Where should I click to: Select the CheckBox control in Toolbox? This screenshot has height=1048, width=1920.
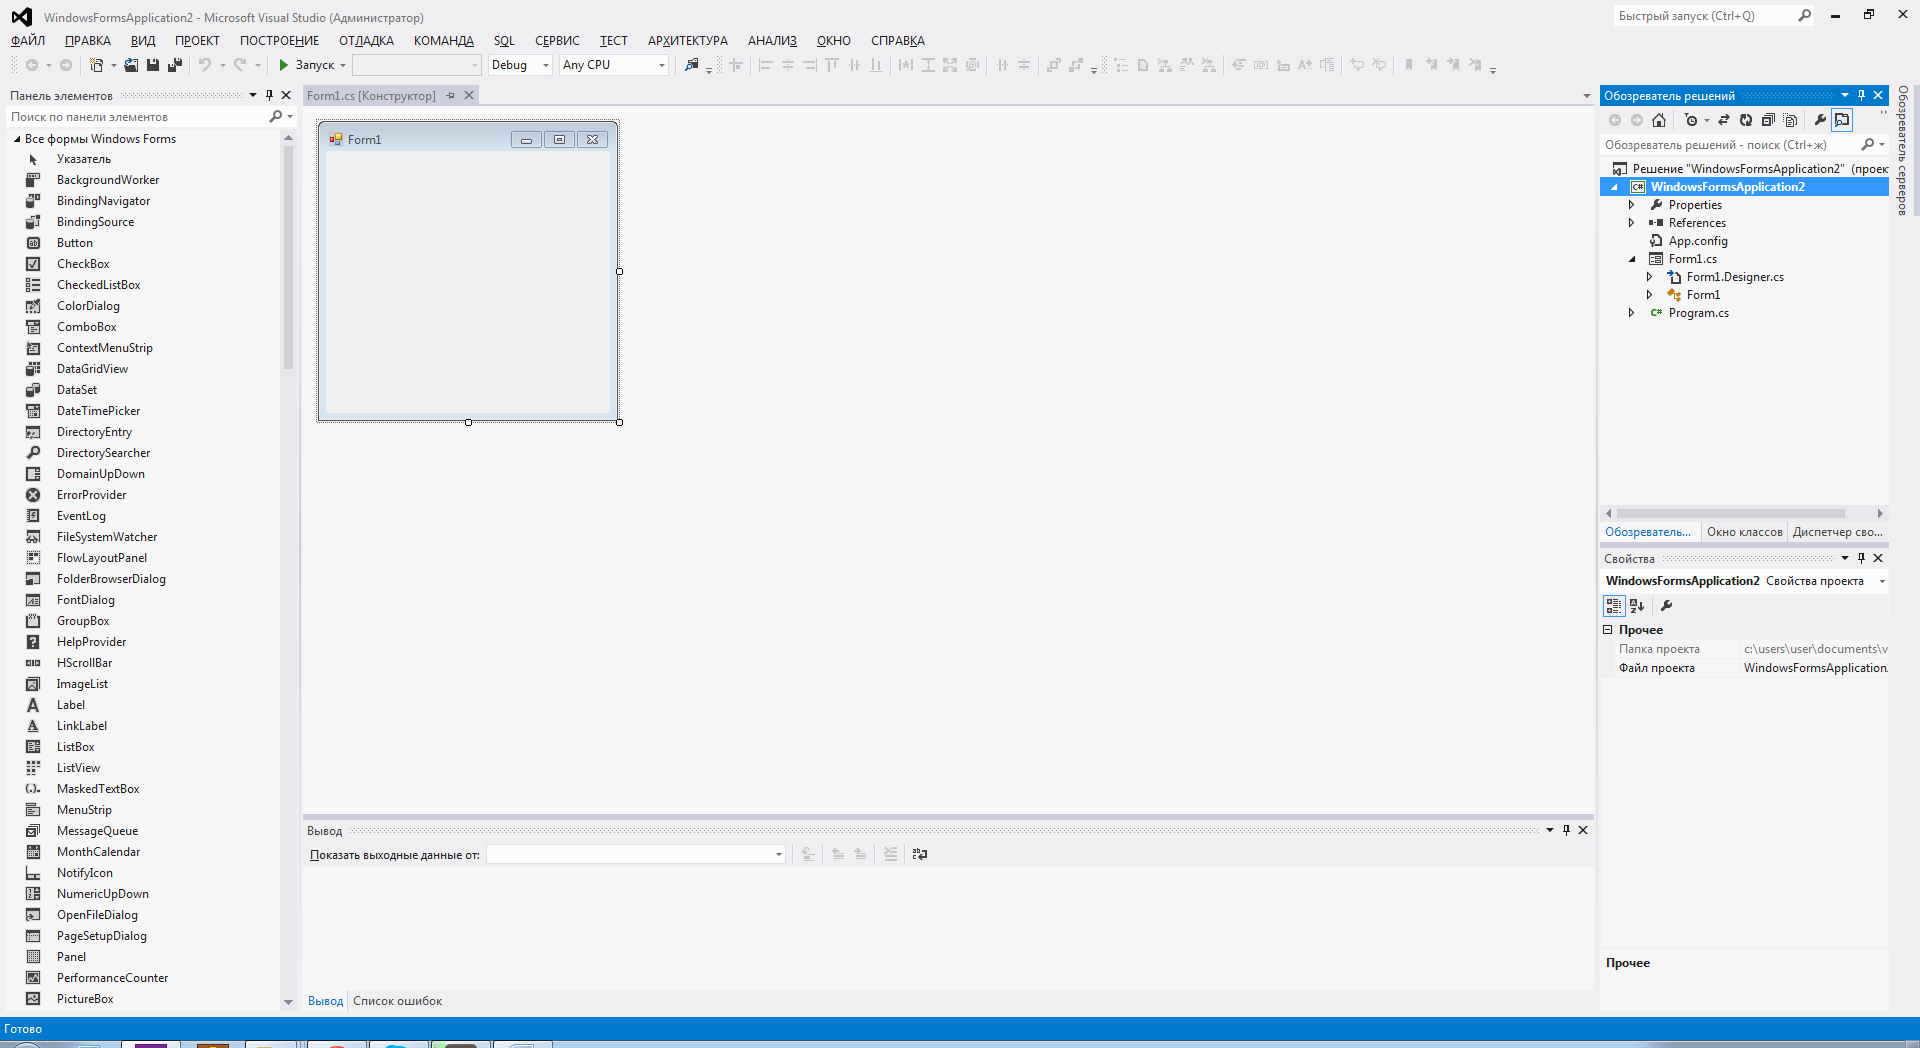click(x=83, y=264)
